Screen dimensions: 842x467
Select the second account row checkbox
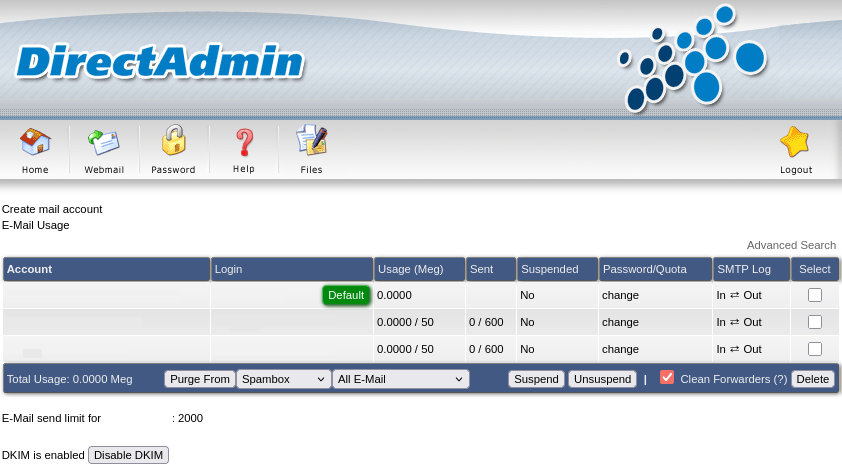[815, 322]
